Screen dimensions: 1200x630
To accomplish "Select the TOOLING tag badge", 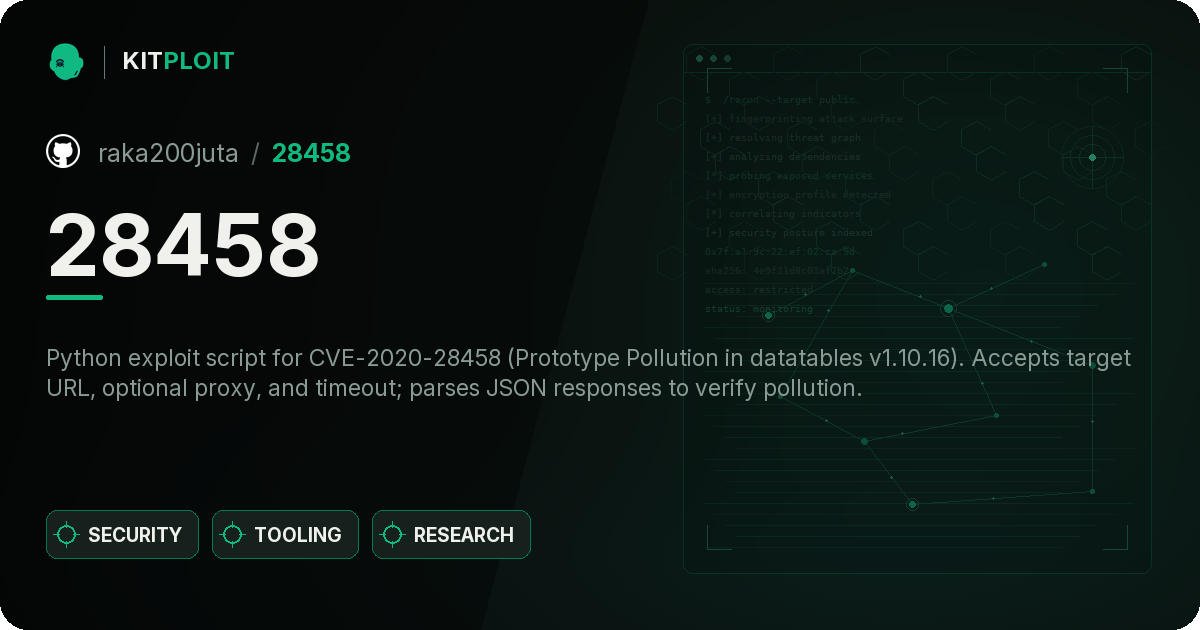I will click(x=285, y=535).
